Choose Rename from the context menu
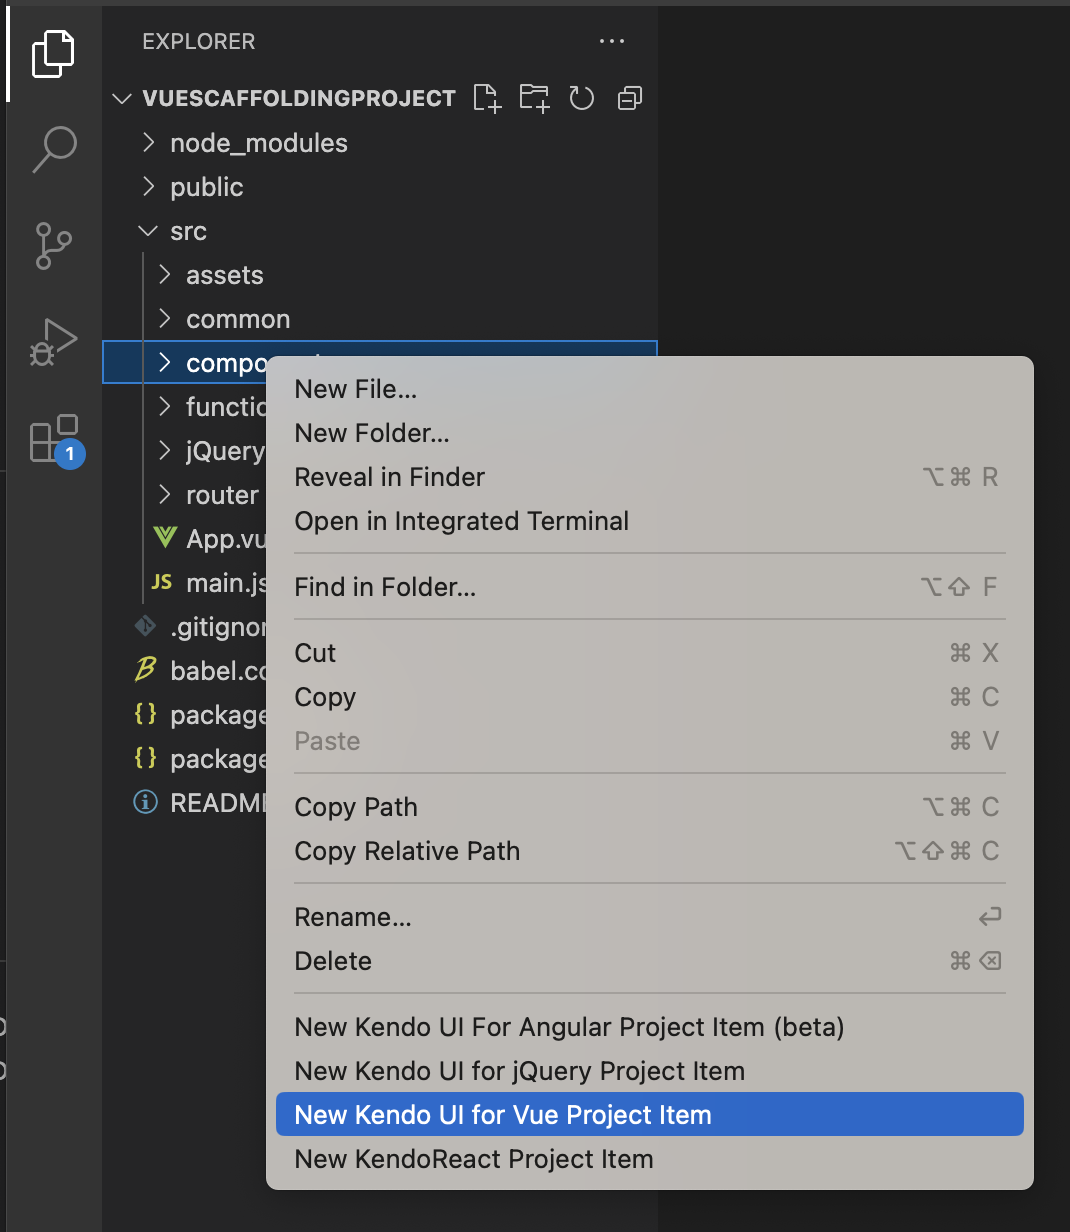 click(x=353, y=917)
